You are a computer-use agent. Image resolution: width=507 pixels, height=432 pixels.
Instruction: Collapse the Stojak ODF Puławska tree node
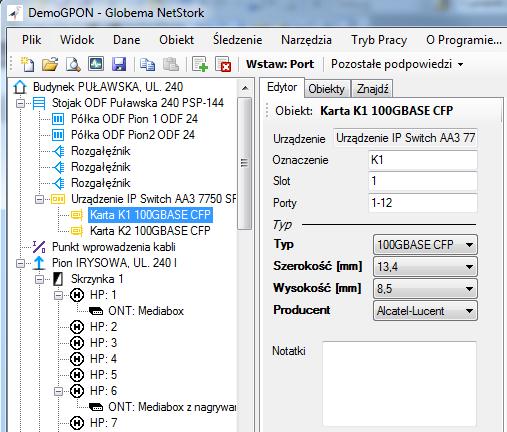click(x=20, y=103)
